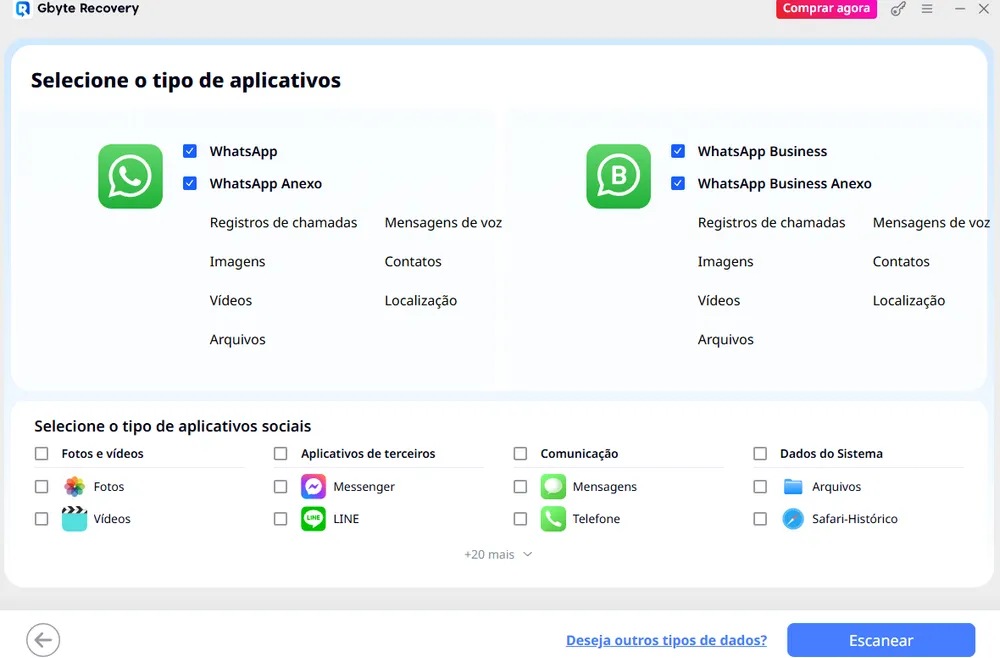The height and width of the screenshot is (658, 1000).
Task: Click the Vídeos teal filmstrip icon
Action: point(75,518)
